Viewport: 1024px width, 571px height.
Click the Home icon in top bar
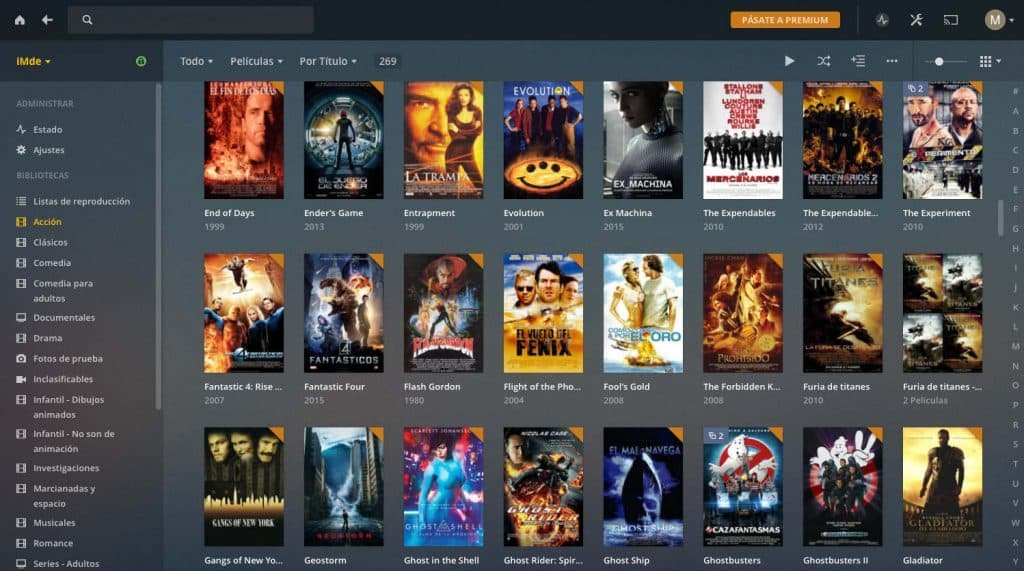pyautogui.click(x=20, y=20)
